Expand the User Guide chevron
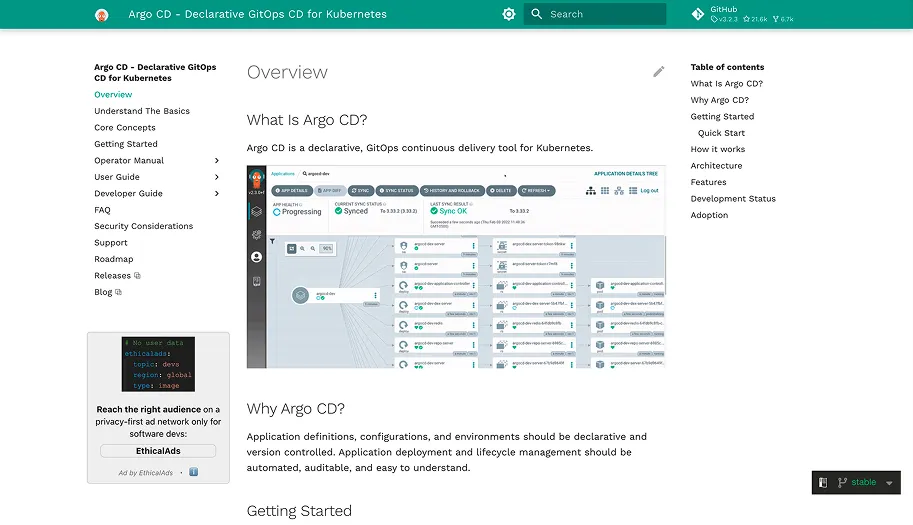 coord(217,177)
